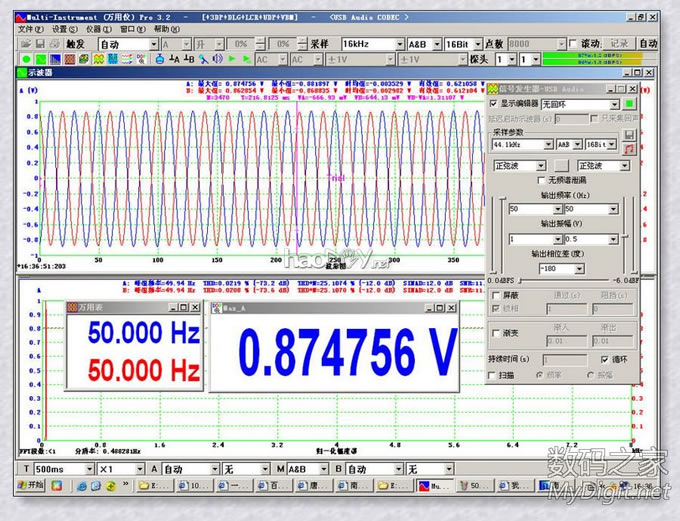Disable the 循环 loop checkbox
This screenshot has width=680, height=521.
click(604, 359)
